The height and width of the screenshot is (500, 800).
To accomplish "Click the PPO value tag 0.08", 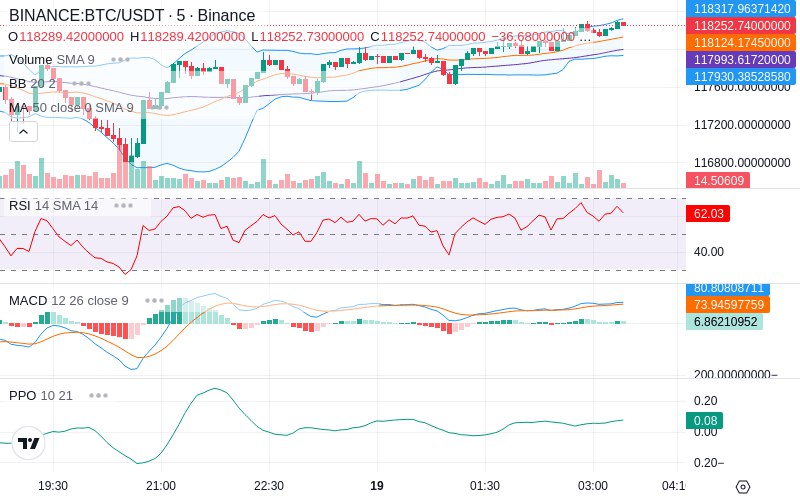I will coord(705,420).
